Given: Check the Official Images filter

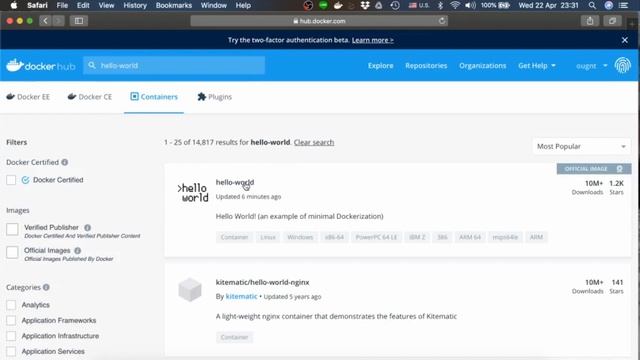Looking at the screenshot, I should (x=12, y=252).
